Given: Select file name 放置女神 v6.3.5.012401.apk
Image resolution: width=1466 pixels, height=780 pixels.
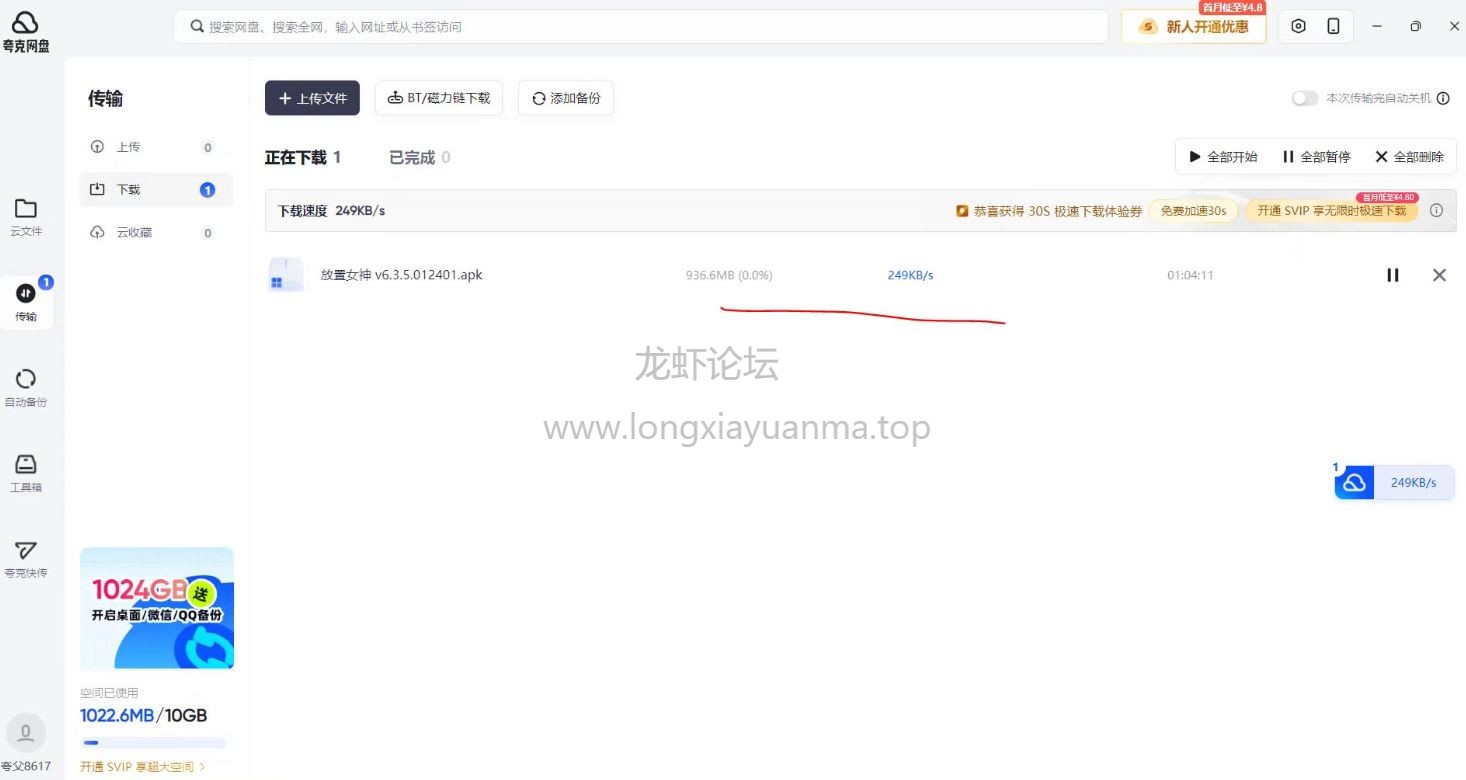Looking at the screenshot, I should click(401, 275).
